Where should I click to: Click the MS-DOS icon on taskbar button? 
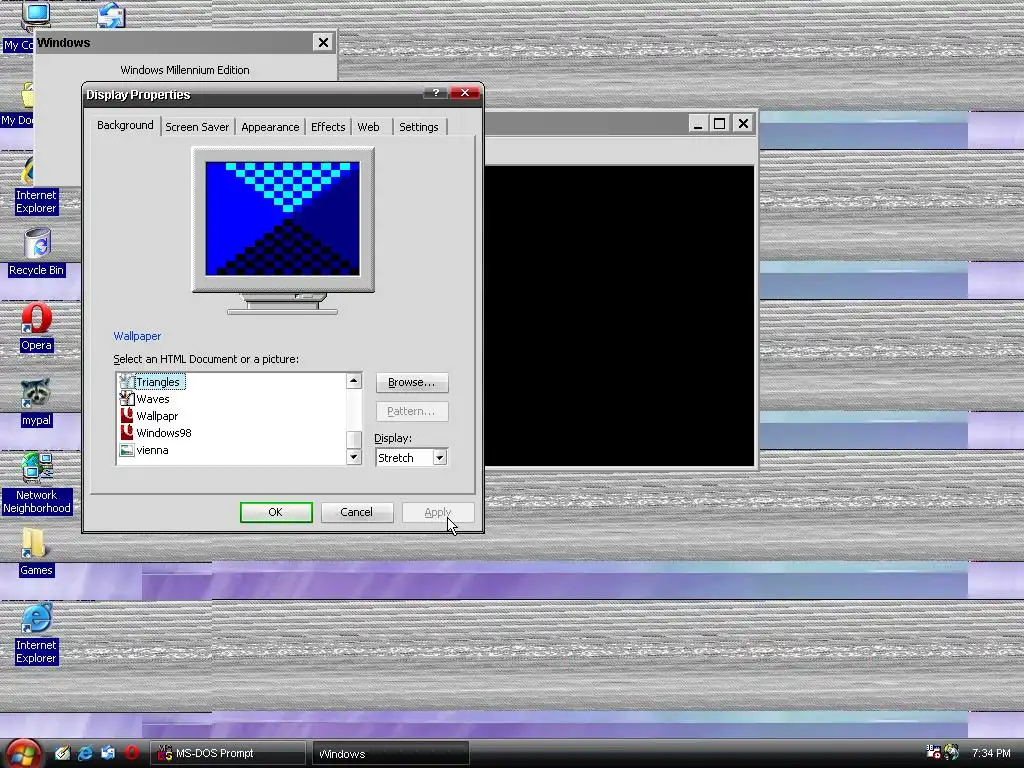tap(165, 753)
